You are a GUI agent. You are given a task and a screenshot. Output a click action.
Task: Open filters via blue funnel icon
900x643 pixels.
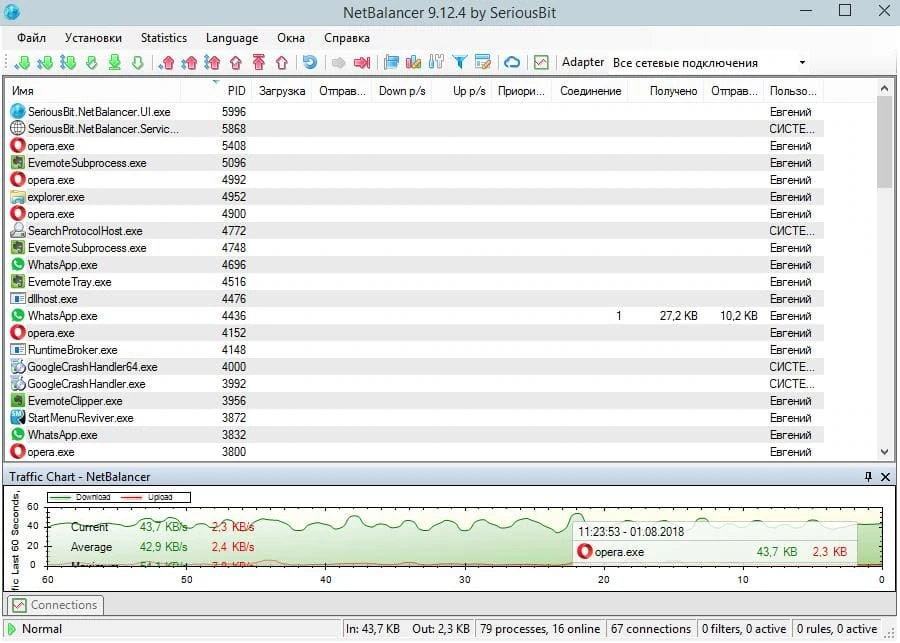click(460, 62)
